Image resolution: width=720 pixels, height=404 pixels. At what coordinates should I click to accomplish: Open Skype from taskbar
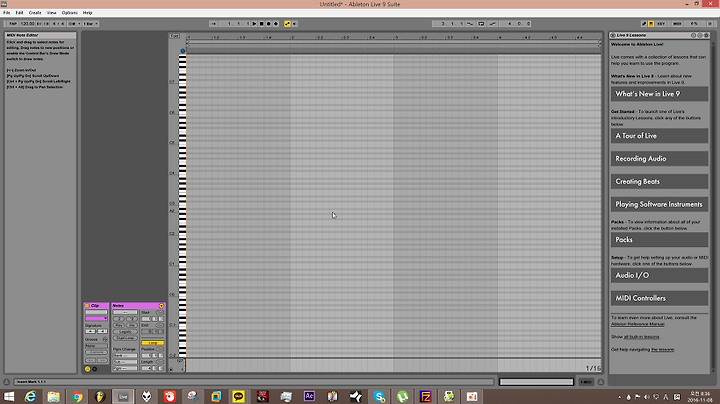(x=379, y=397)
